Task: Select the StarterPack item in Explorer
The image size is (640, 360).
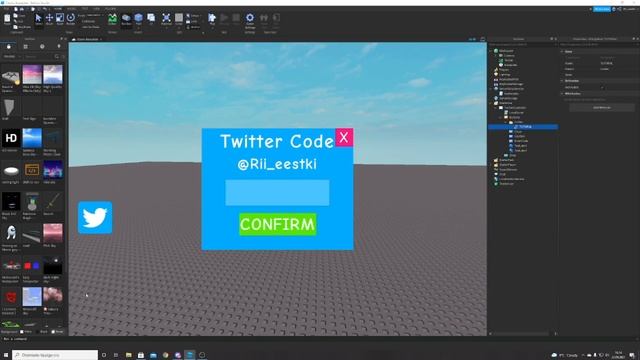Action: 507,160
